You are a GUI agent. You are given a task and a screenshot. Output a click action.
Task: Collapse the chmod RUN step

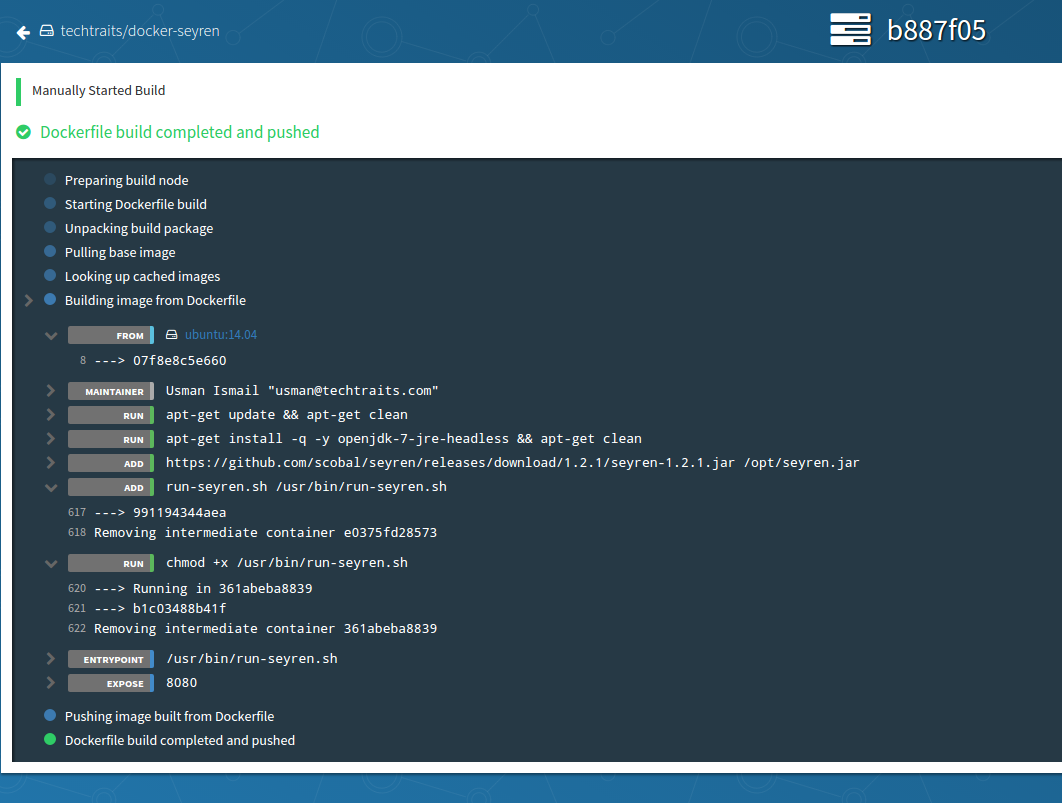coord(50,564)
